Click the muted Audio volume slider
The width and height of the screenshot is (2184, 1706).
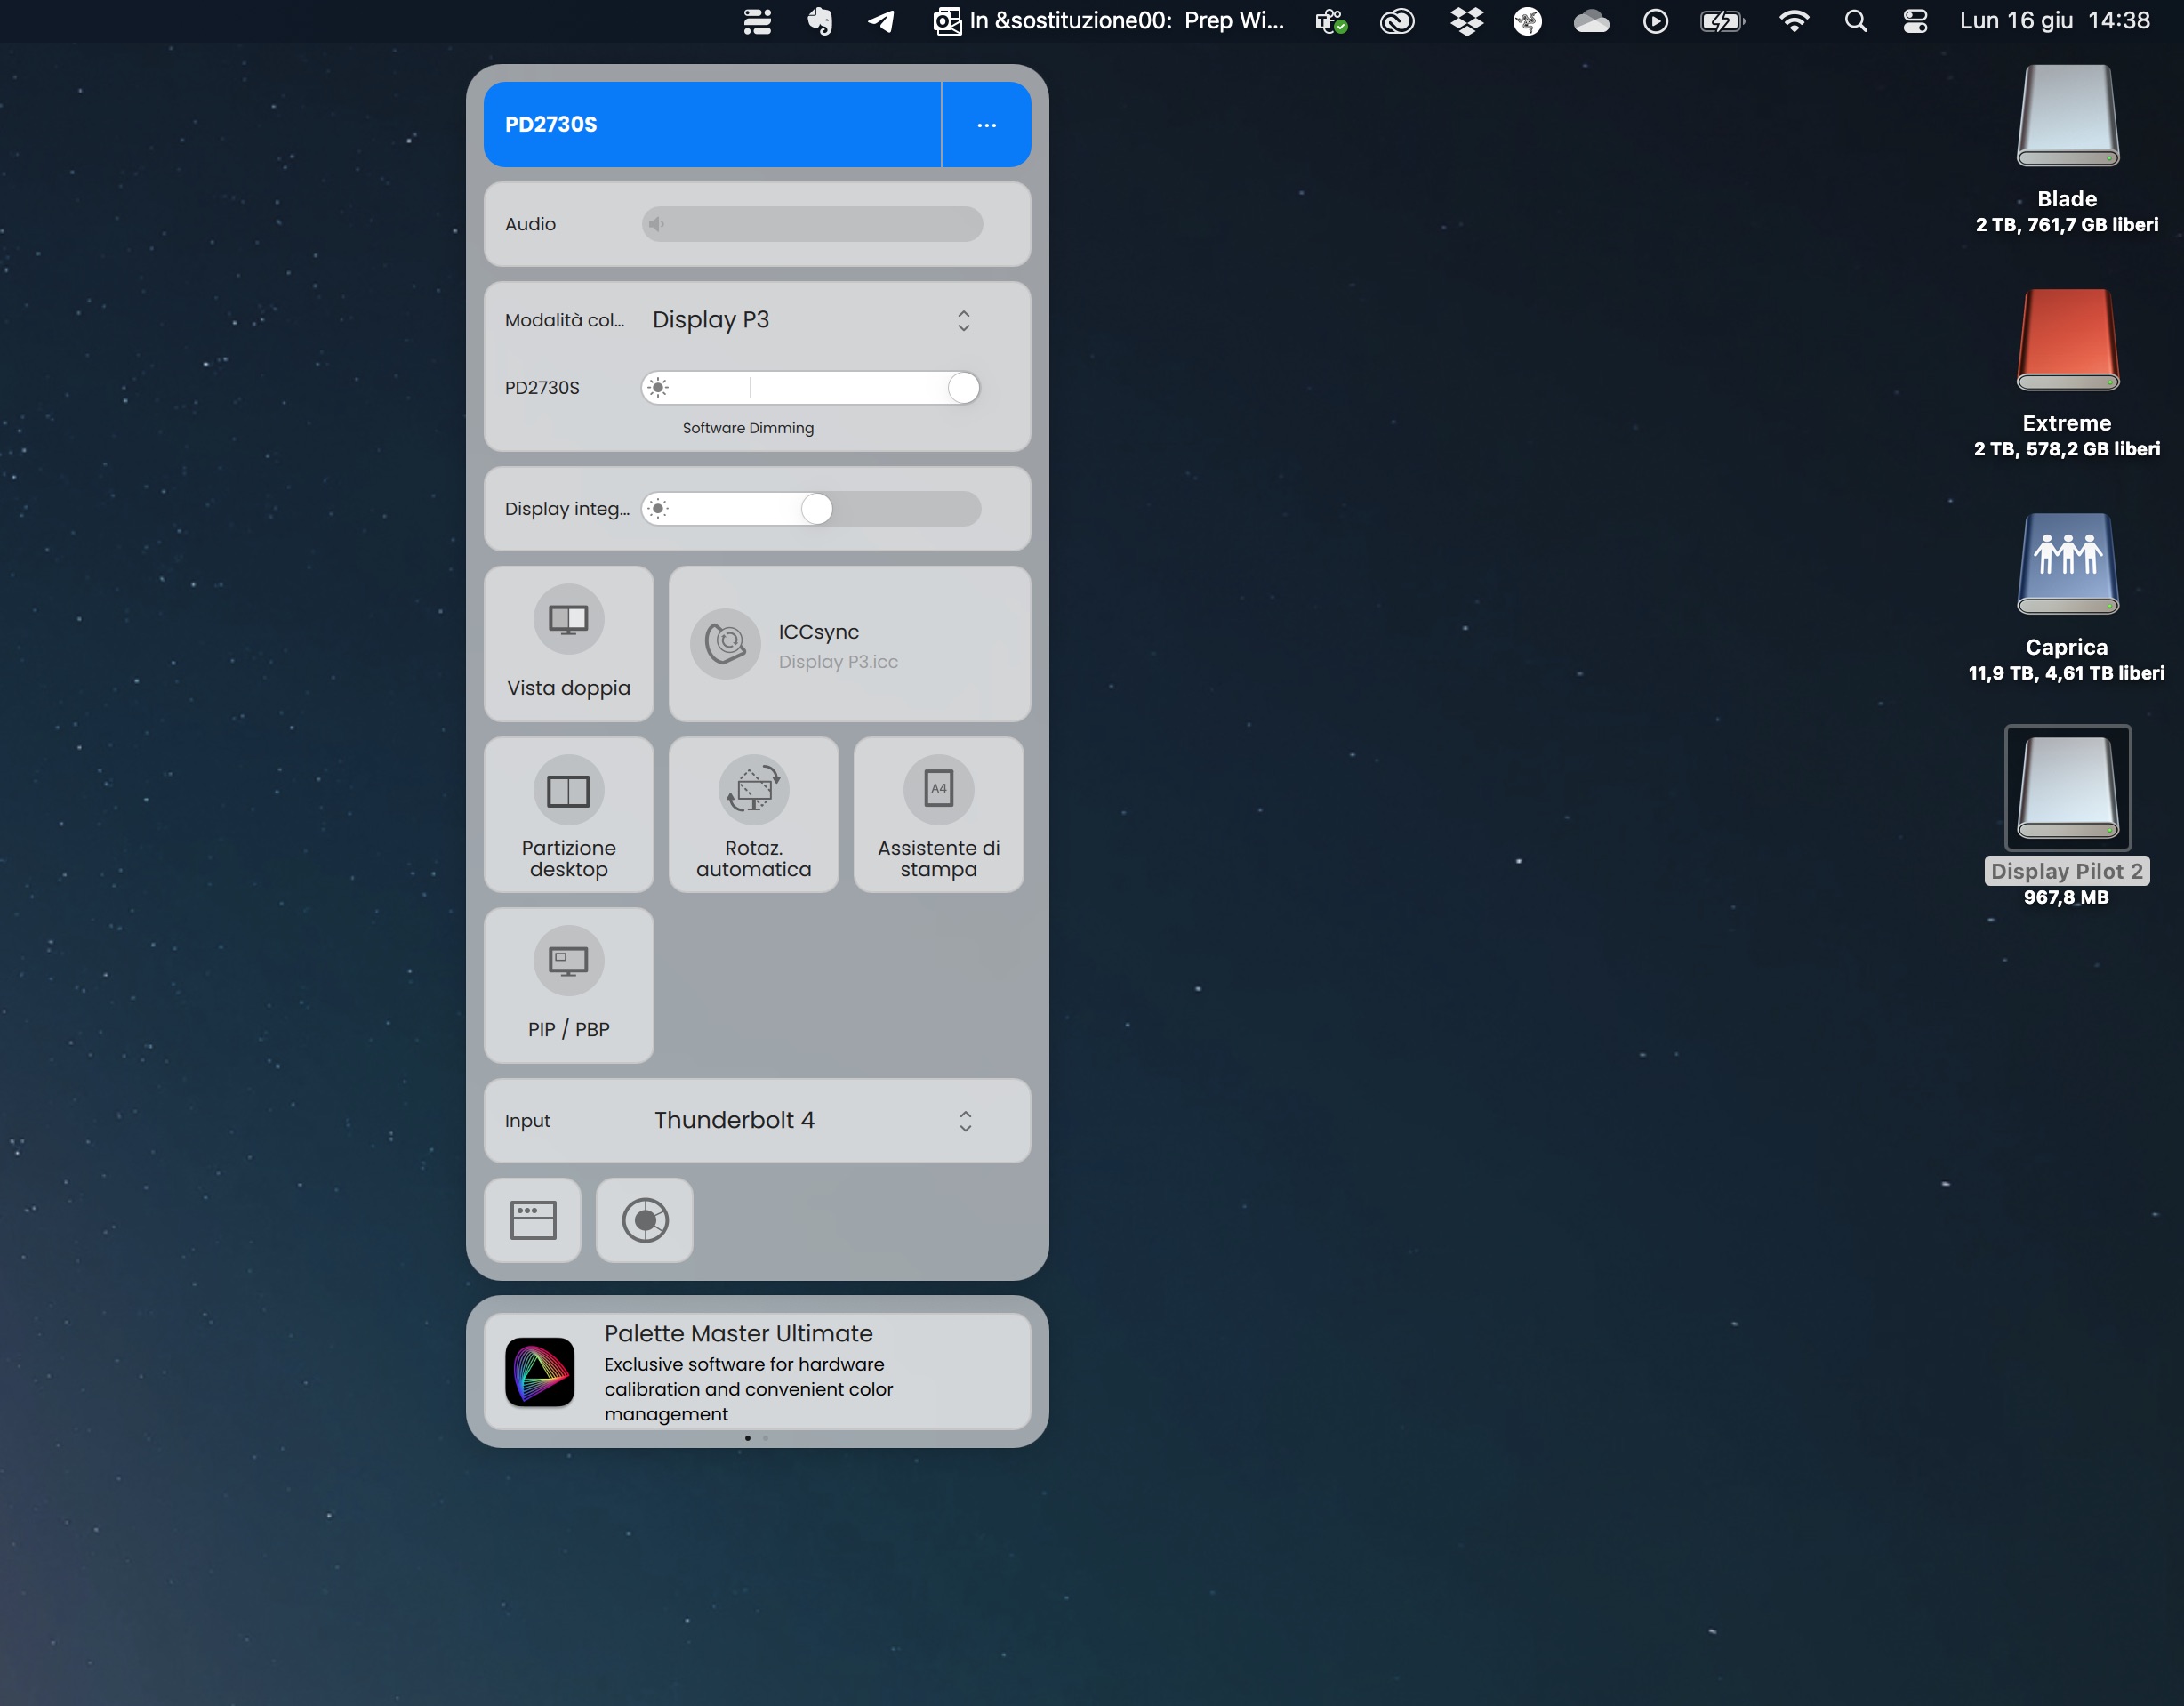(x=812, y=224)
